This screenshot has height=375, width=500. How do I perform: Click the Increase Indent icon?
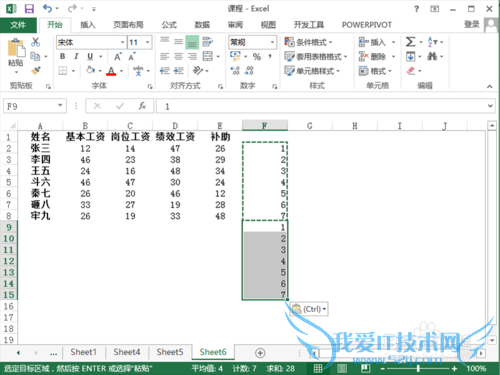coord(178,71)
